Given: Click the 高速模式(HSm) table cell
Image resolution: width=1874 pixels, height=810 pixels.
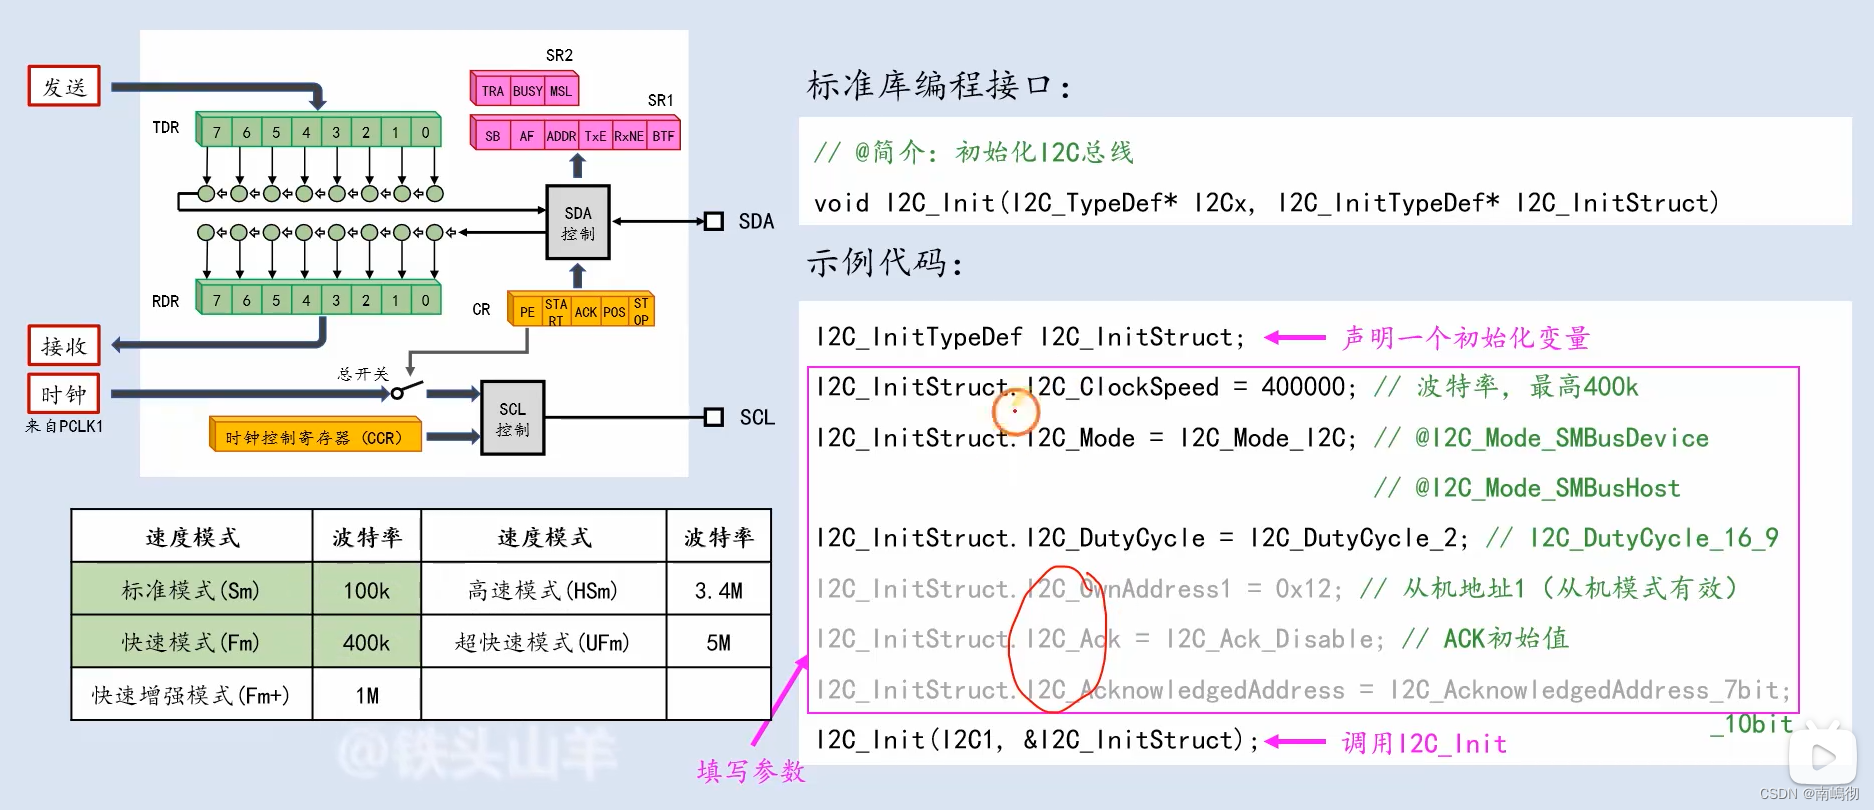Looking at the screenshot, I should click(543, 590).
